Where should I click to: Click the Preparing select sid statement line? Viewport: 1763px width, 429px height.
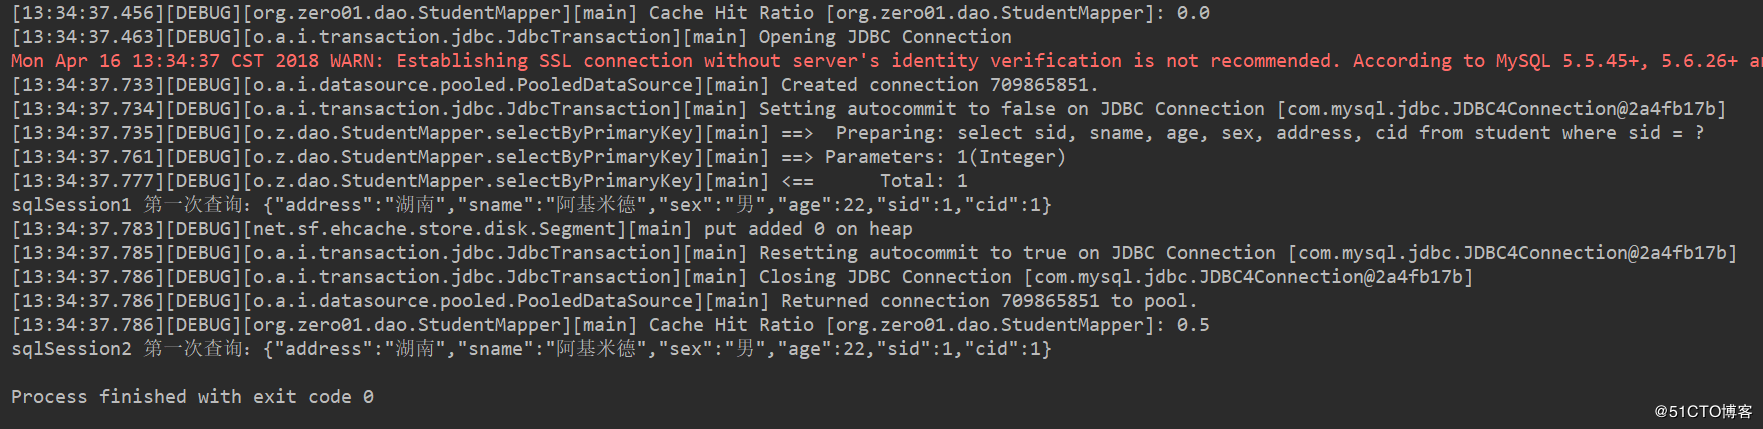[x=858, y=133]
